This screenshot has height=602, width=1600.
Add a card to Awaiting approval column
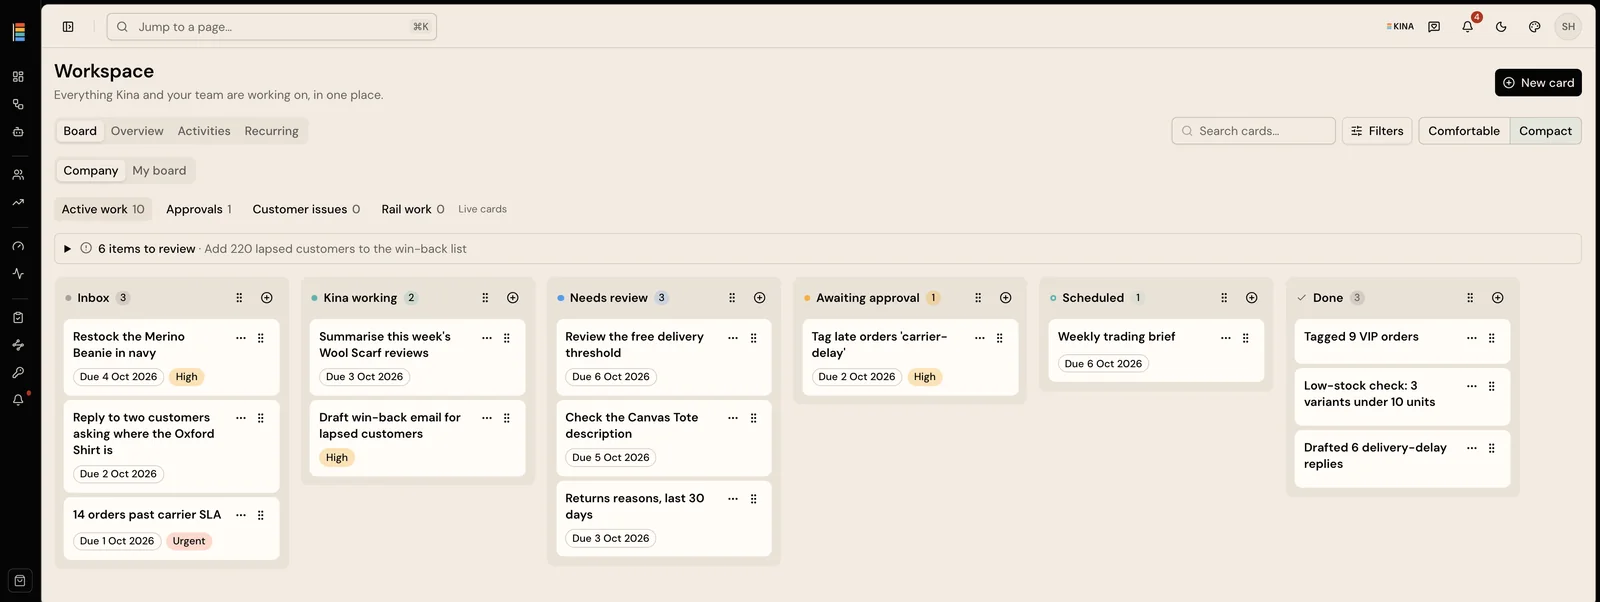coord(1006,298)
